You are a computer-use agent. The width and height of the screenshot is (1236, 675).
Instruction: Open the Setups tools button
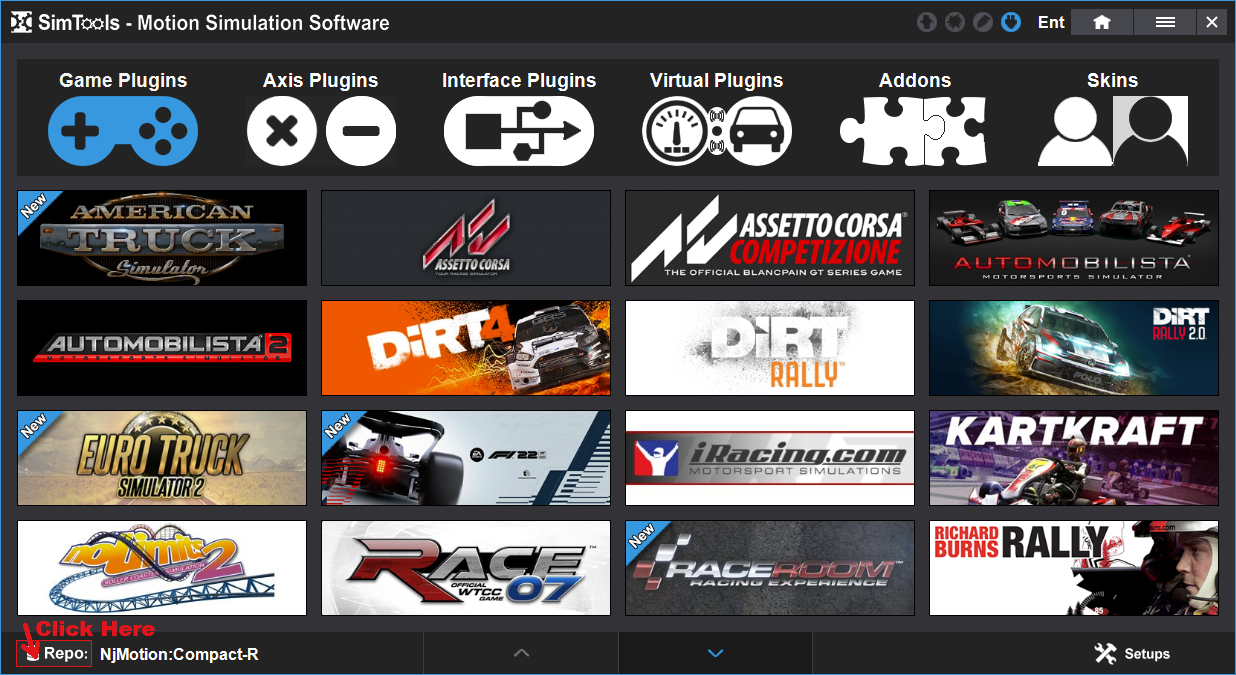click(1132, 654)
